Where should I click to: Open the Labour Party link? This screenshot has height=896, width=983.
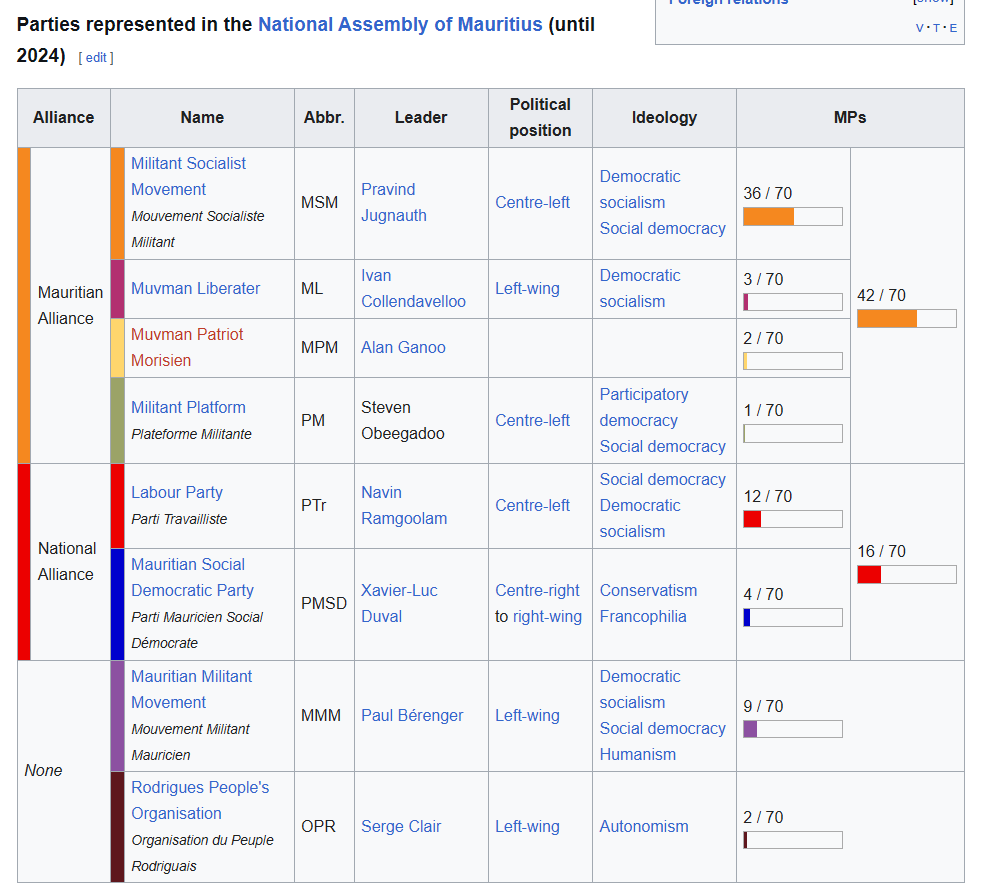tap(176, 492)
